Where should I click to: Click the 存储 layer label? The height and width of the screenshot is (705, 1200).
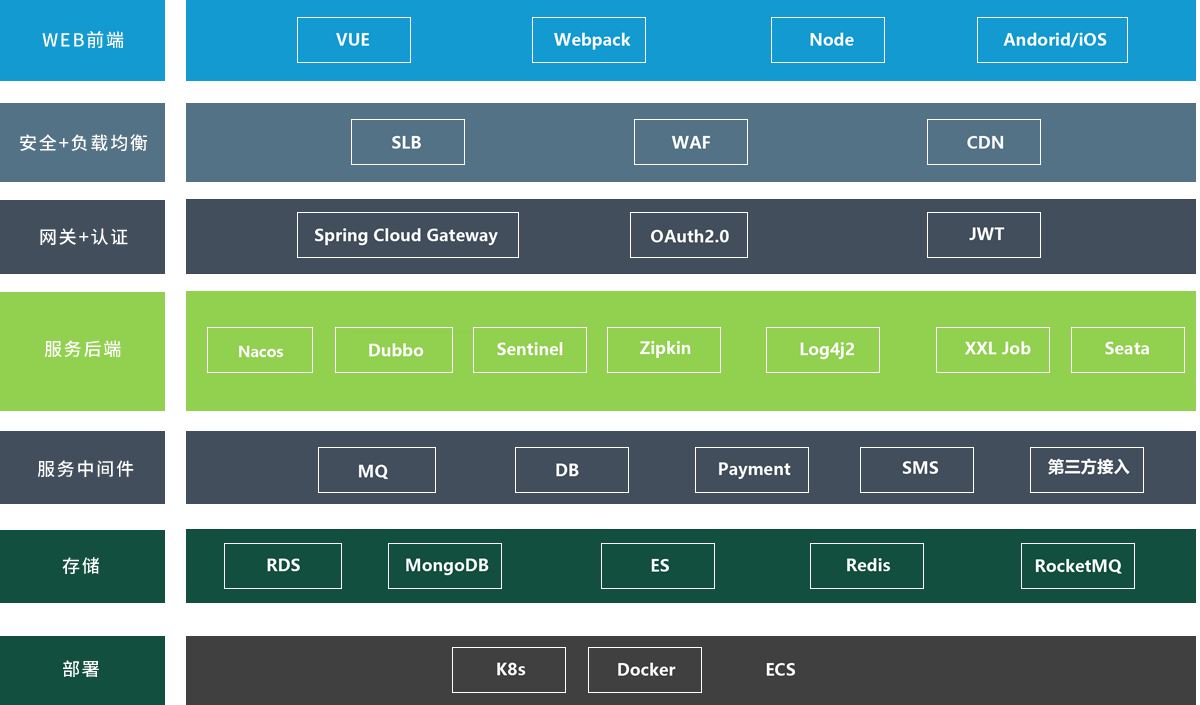point(81,566)
